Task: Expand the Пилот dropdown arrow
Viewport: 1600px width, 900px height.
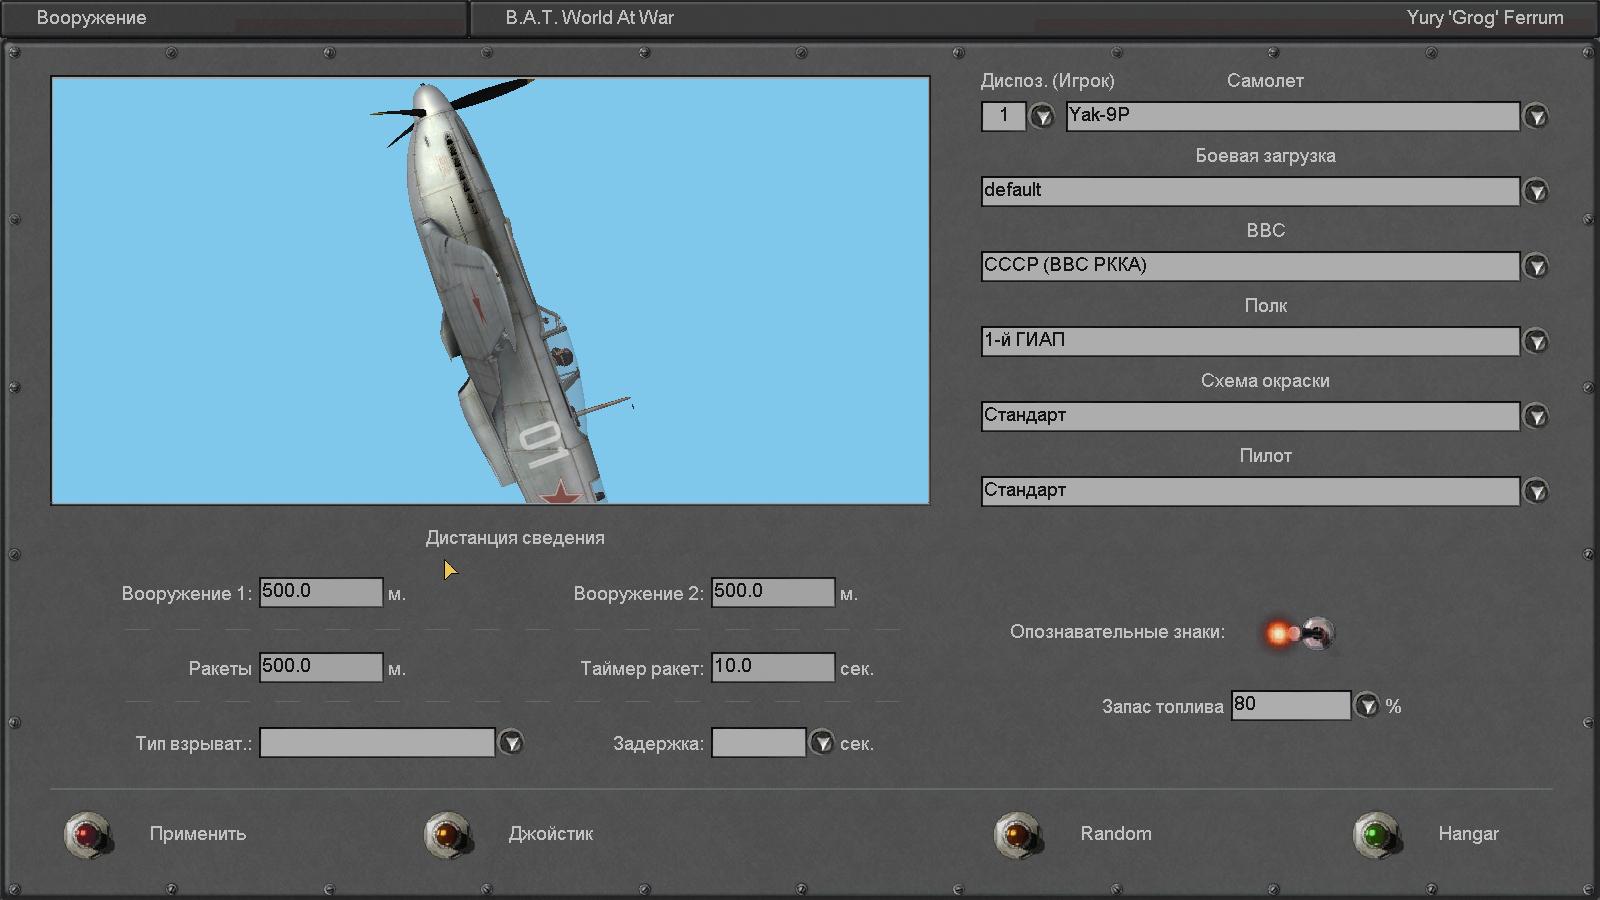Action: [x=1536, y=491]
